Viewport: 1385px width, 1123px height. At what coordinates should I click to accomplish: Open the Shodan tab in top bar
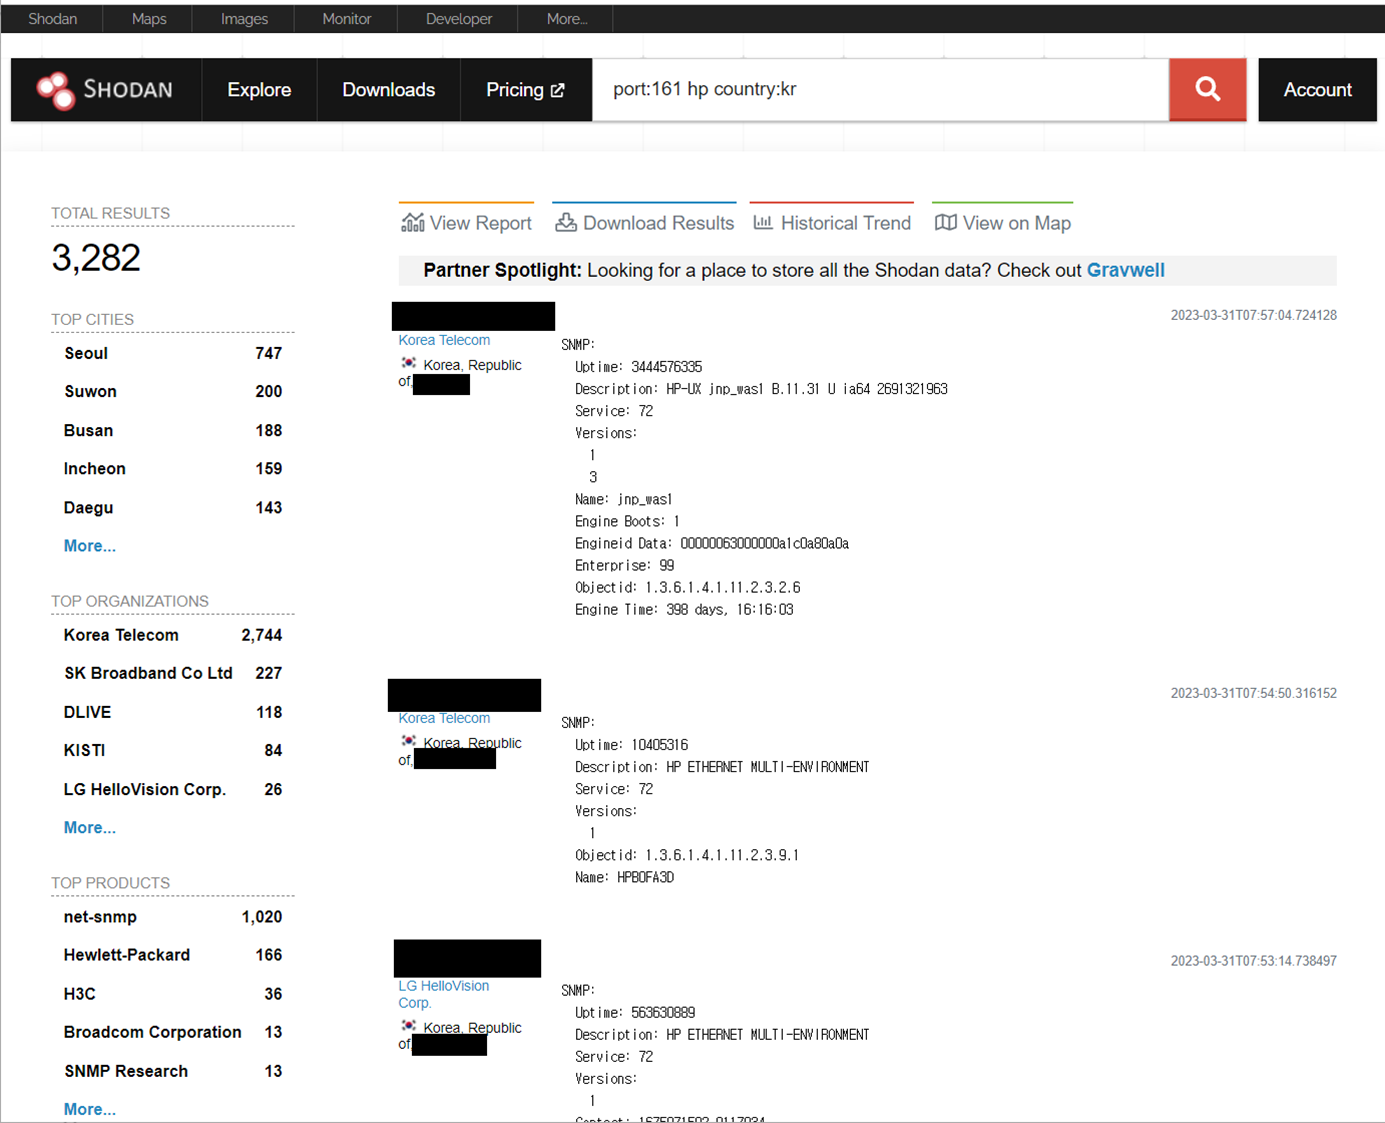coord(53,19)
